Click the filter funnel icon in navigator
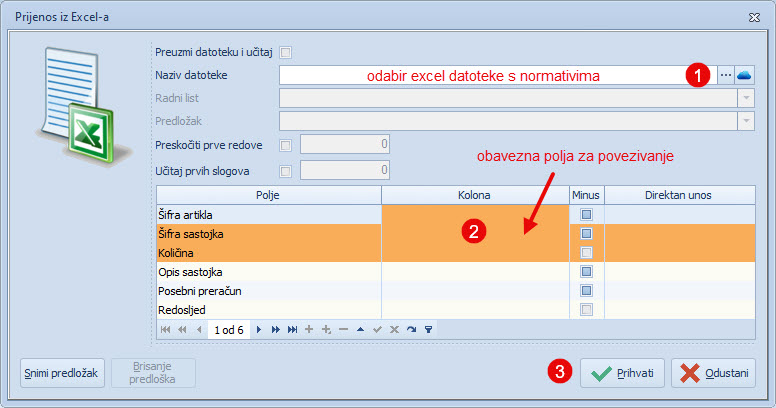The height and width of the screenshot is (408, 776). 428,329
